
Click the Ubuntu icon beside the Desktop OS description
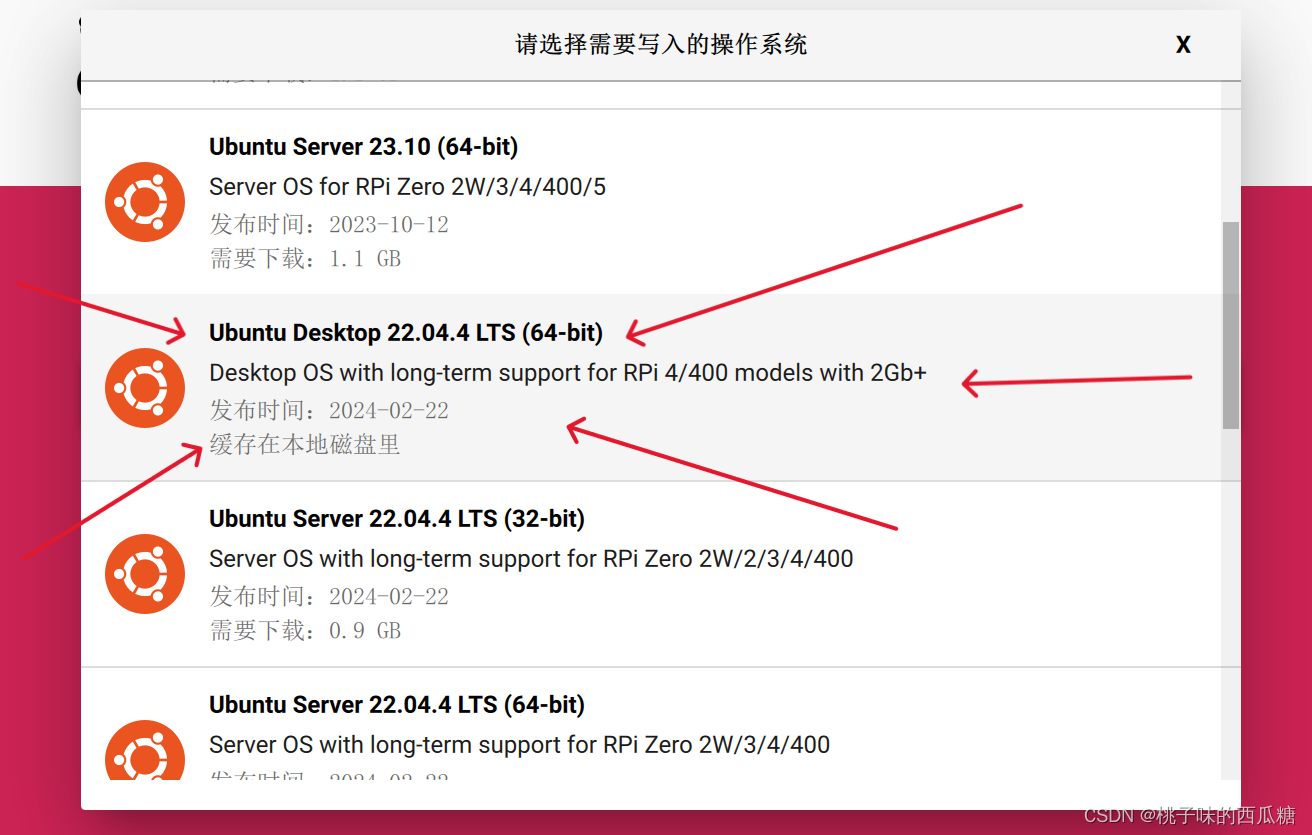[x=144, y=388]
